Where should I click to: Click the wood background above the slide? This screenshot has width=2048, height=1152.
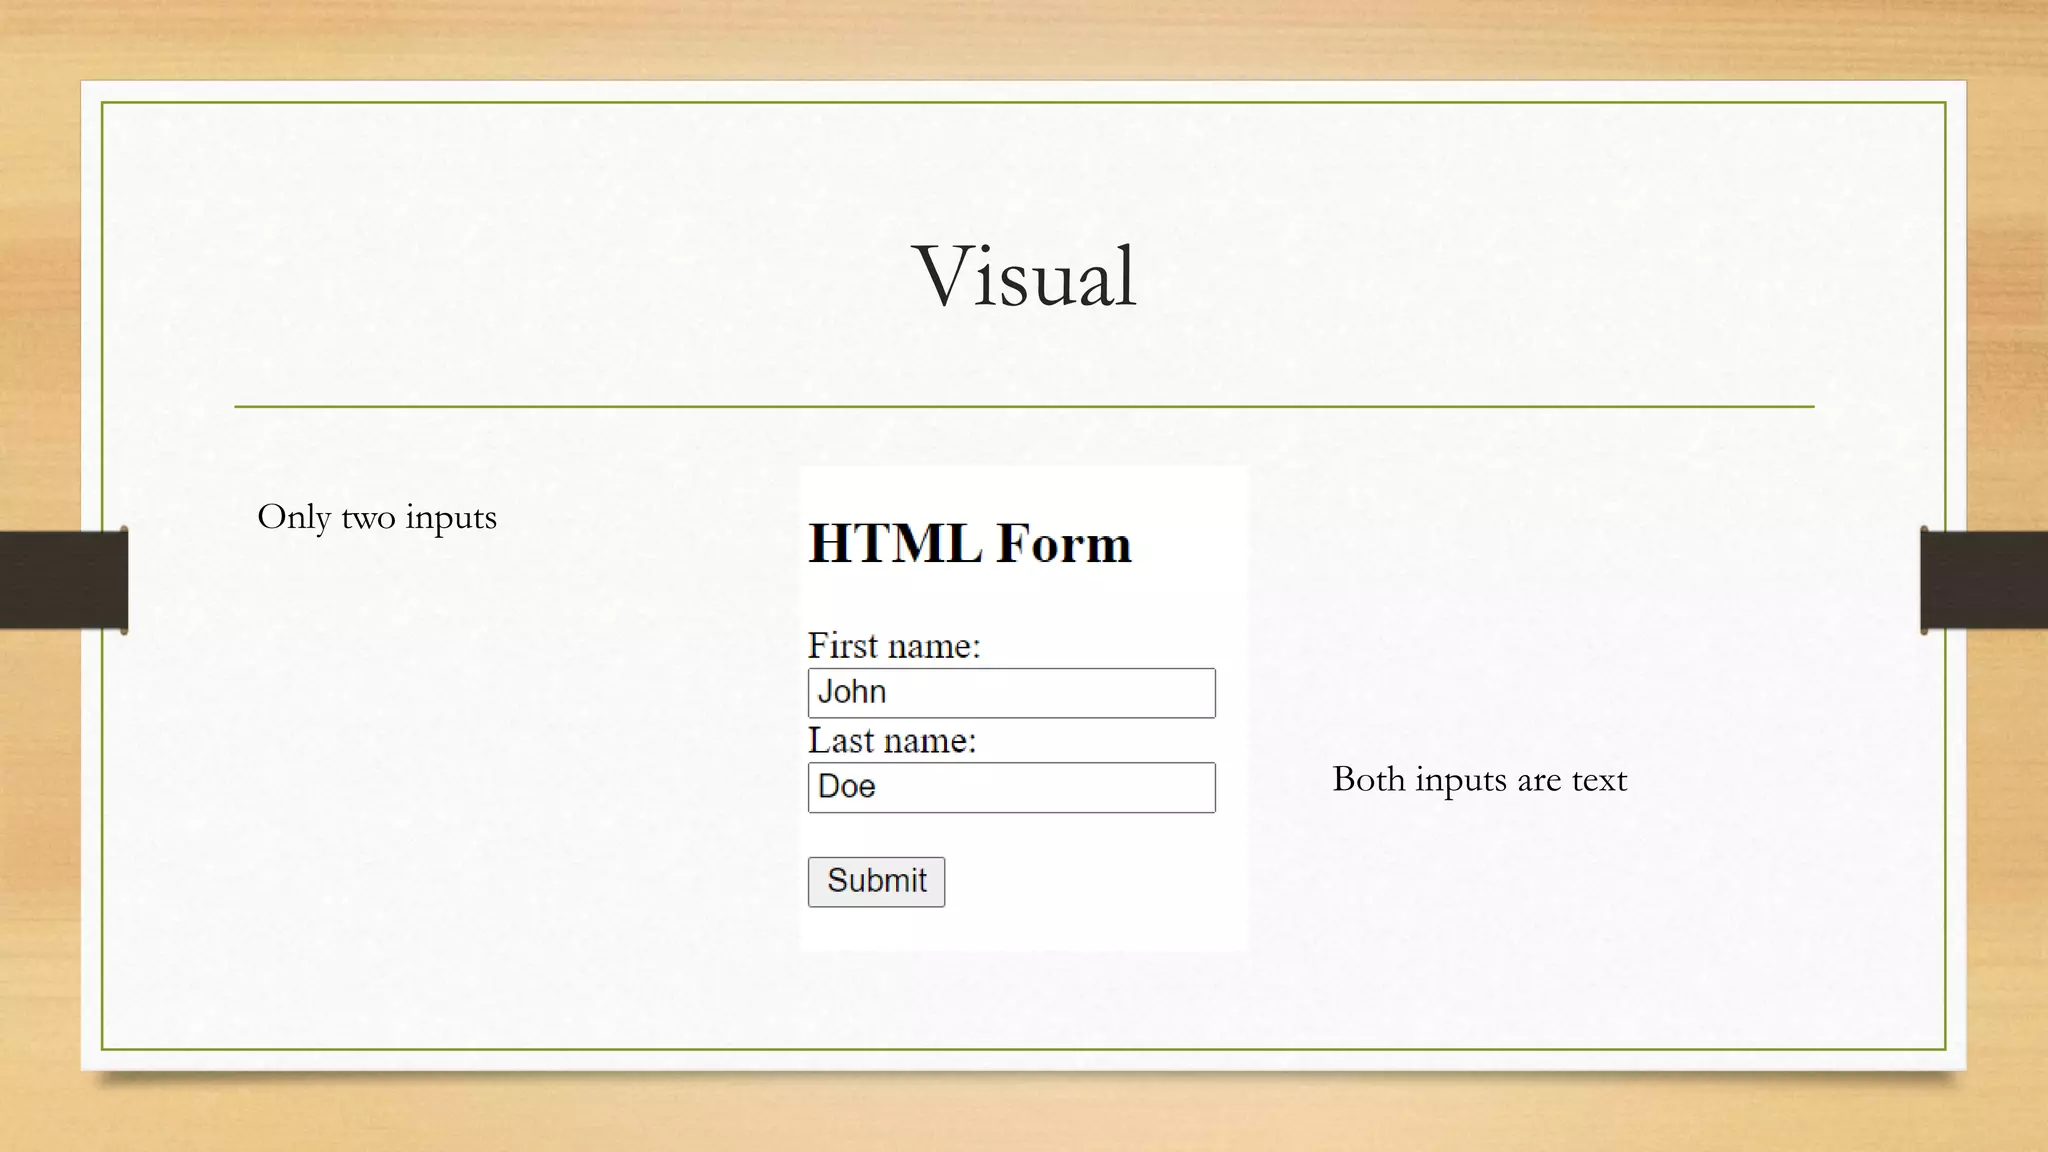point(1024,38)
